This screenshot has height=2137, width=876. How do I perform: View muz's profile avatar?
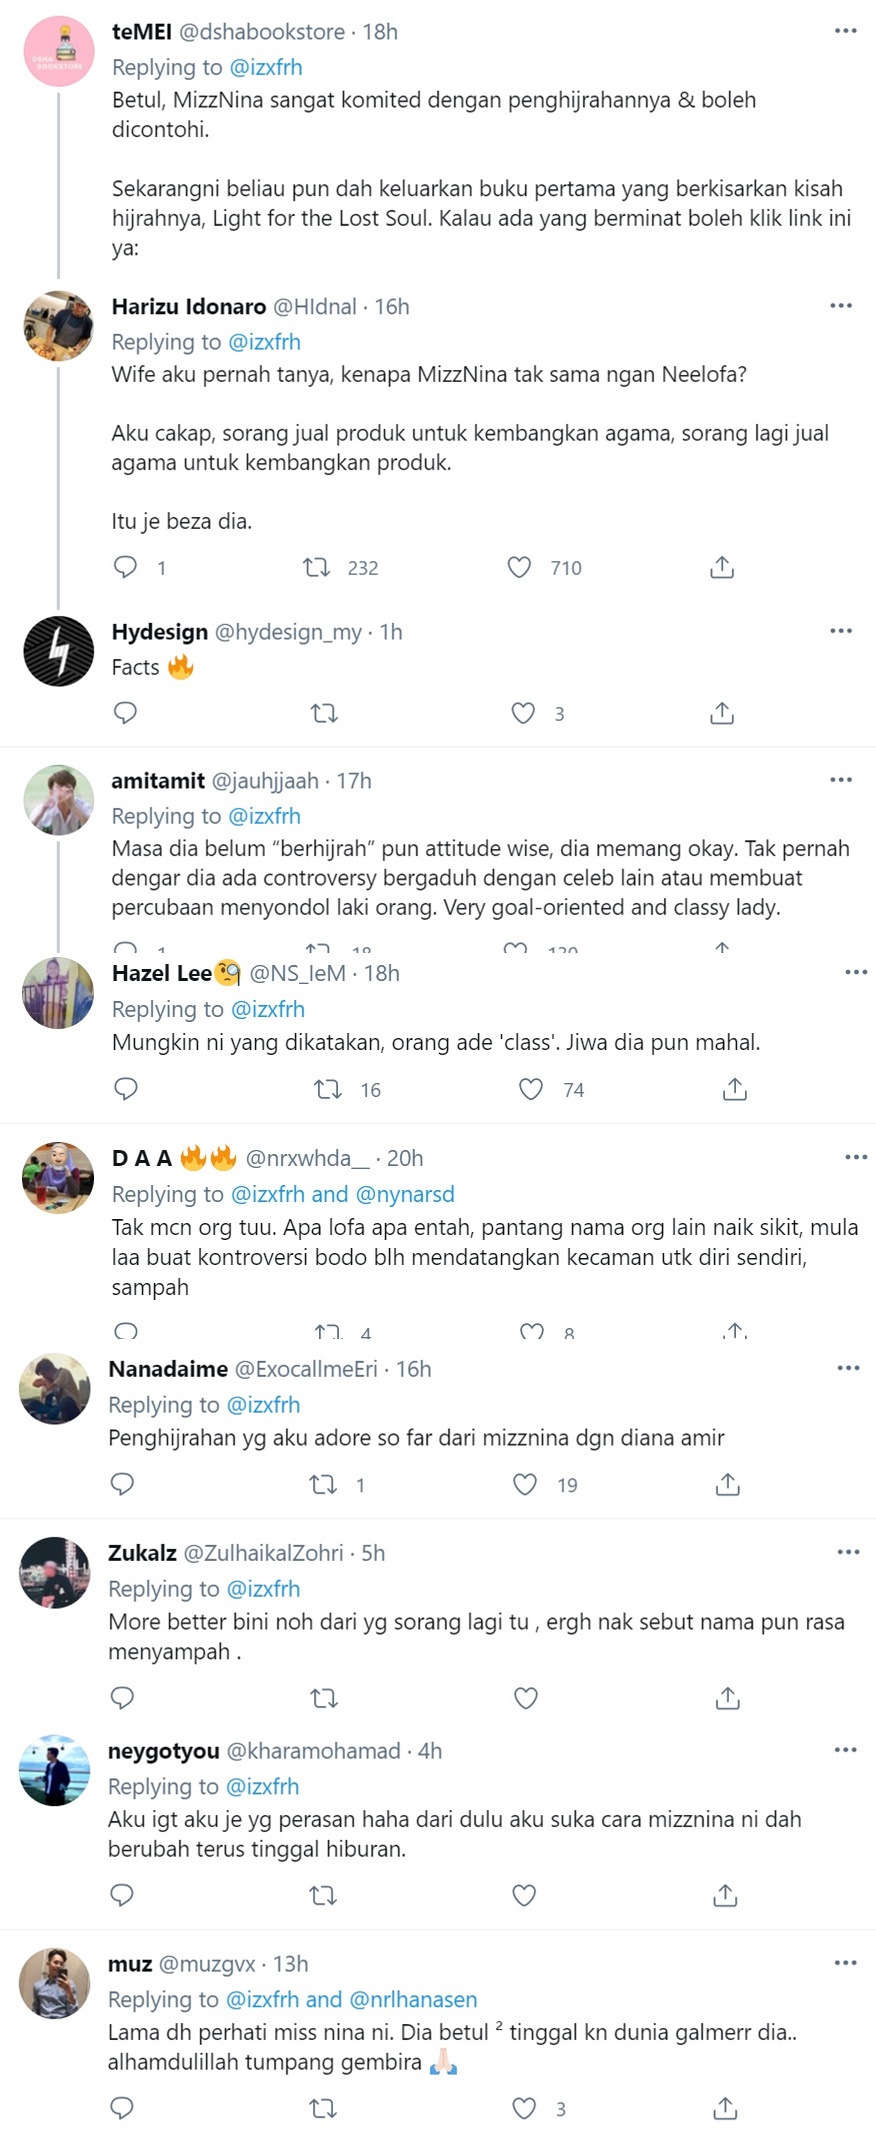click(55, 1984)
